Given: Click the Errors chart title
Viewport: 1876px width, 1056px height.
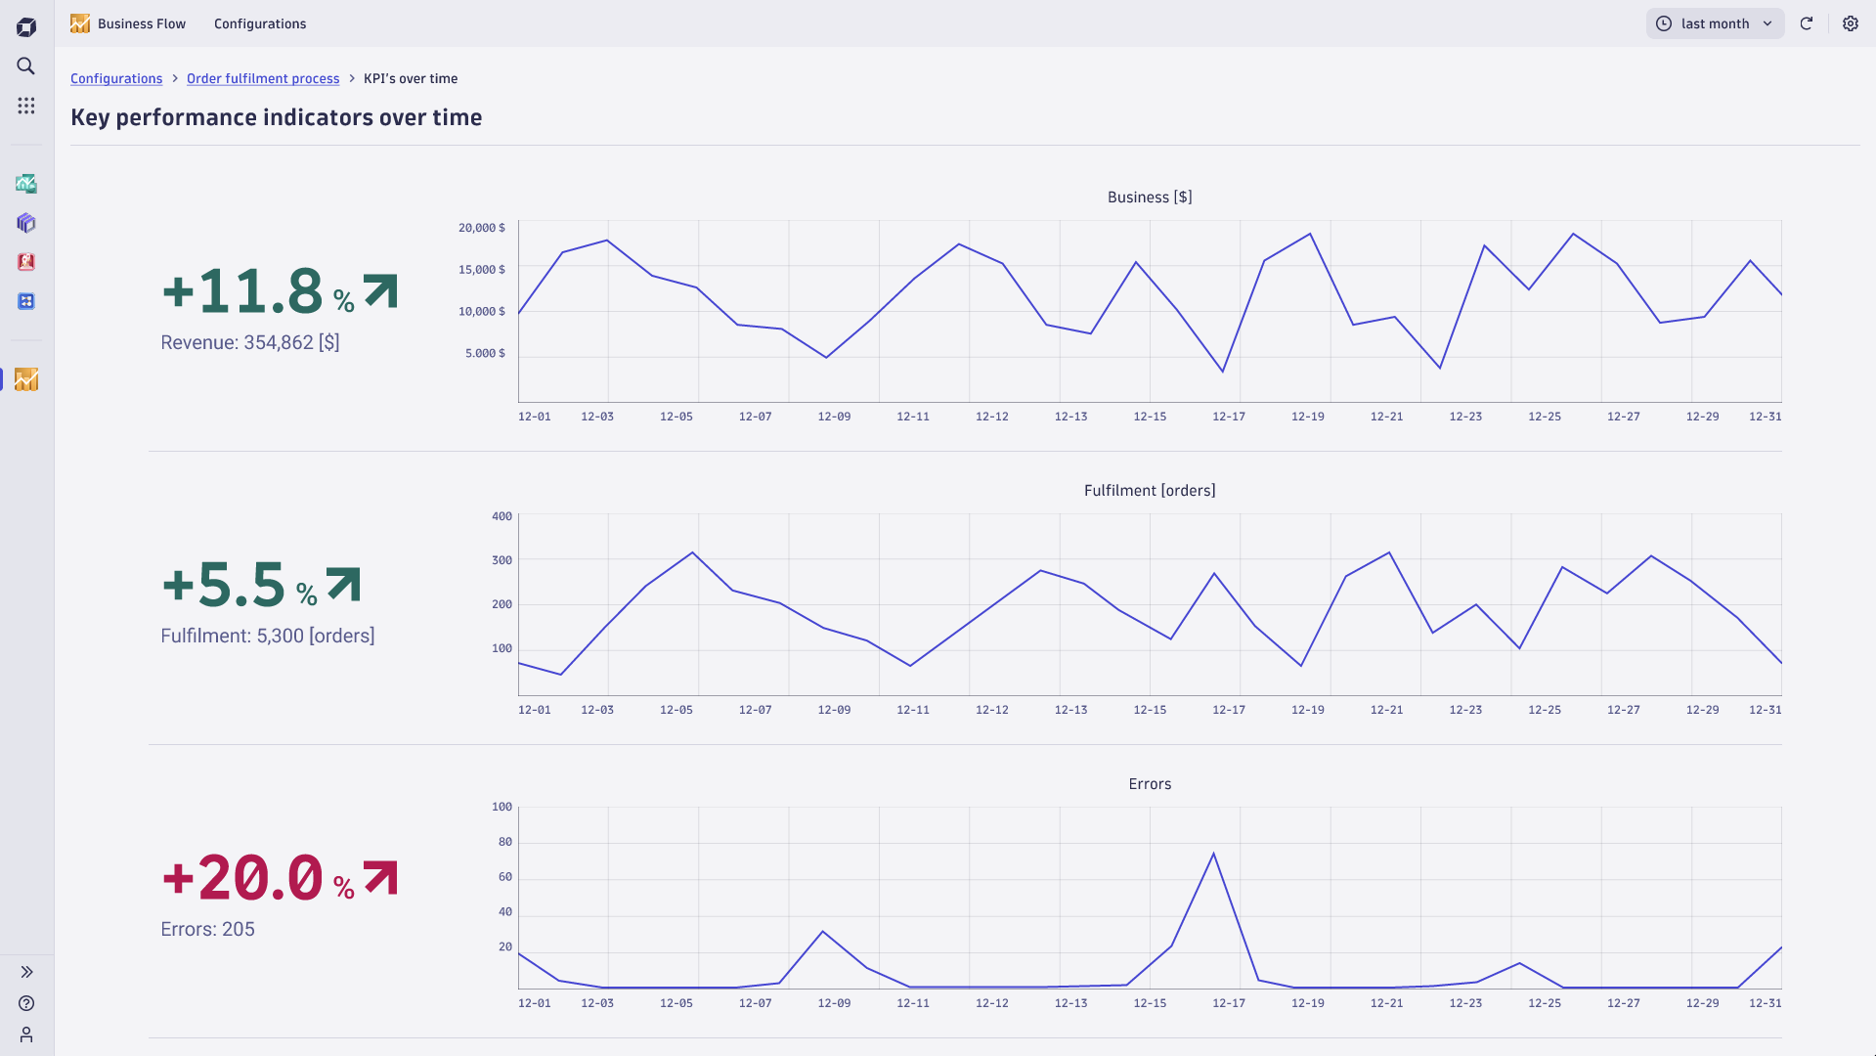Looking at the screenshot, I should pos(1149,783).
